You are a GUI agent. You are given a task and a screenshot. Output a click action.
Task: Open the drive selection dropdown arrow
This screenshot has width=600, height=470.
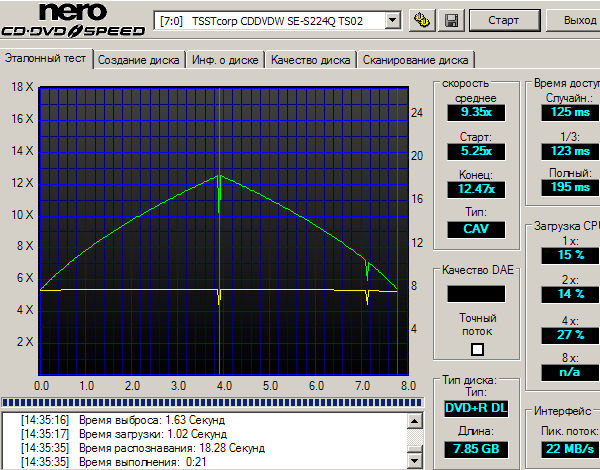coord(392,20)
